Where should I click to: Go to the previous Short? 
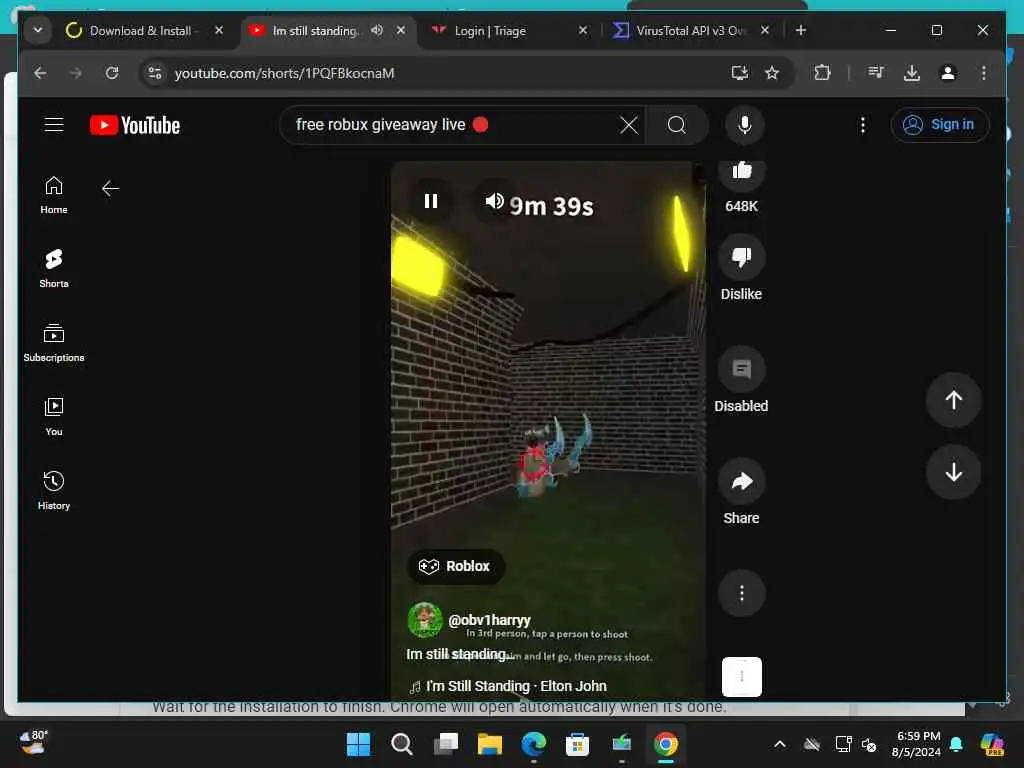(x=953, y=400)
